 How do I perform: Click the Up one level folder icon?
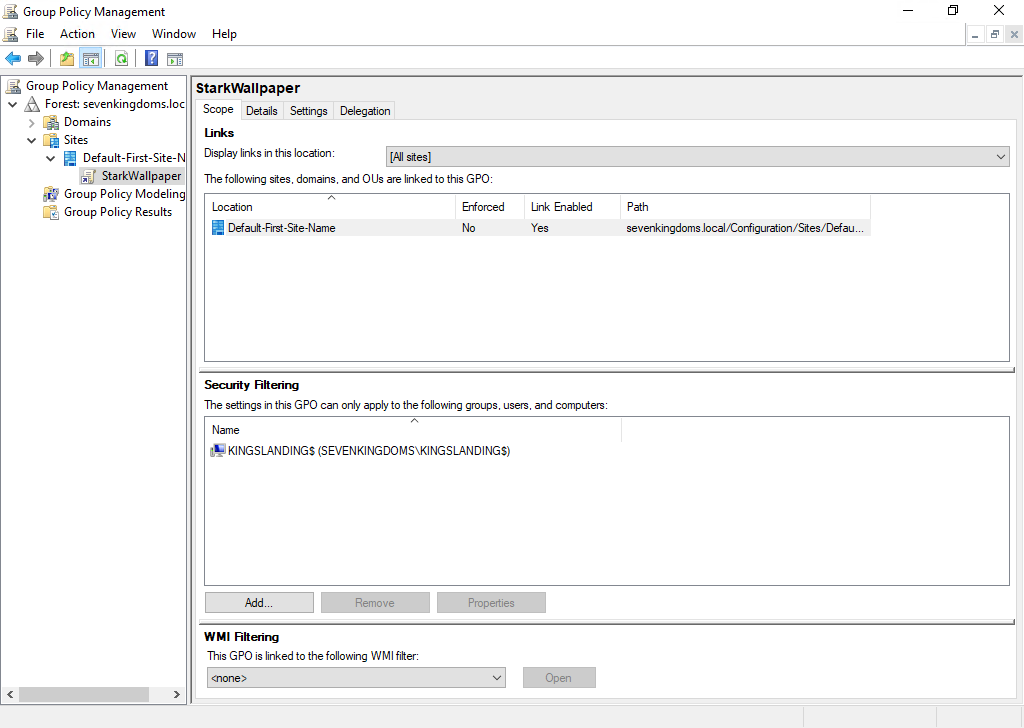pyautogui.click(x=67, y=59)
